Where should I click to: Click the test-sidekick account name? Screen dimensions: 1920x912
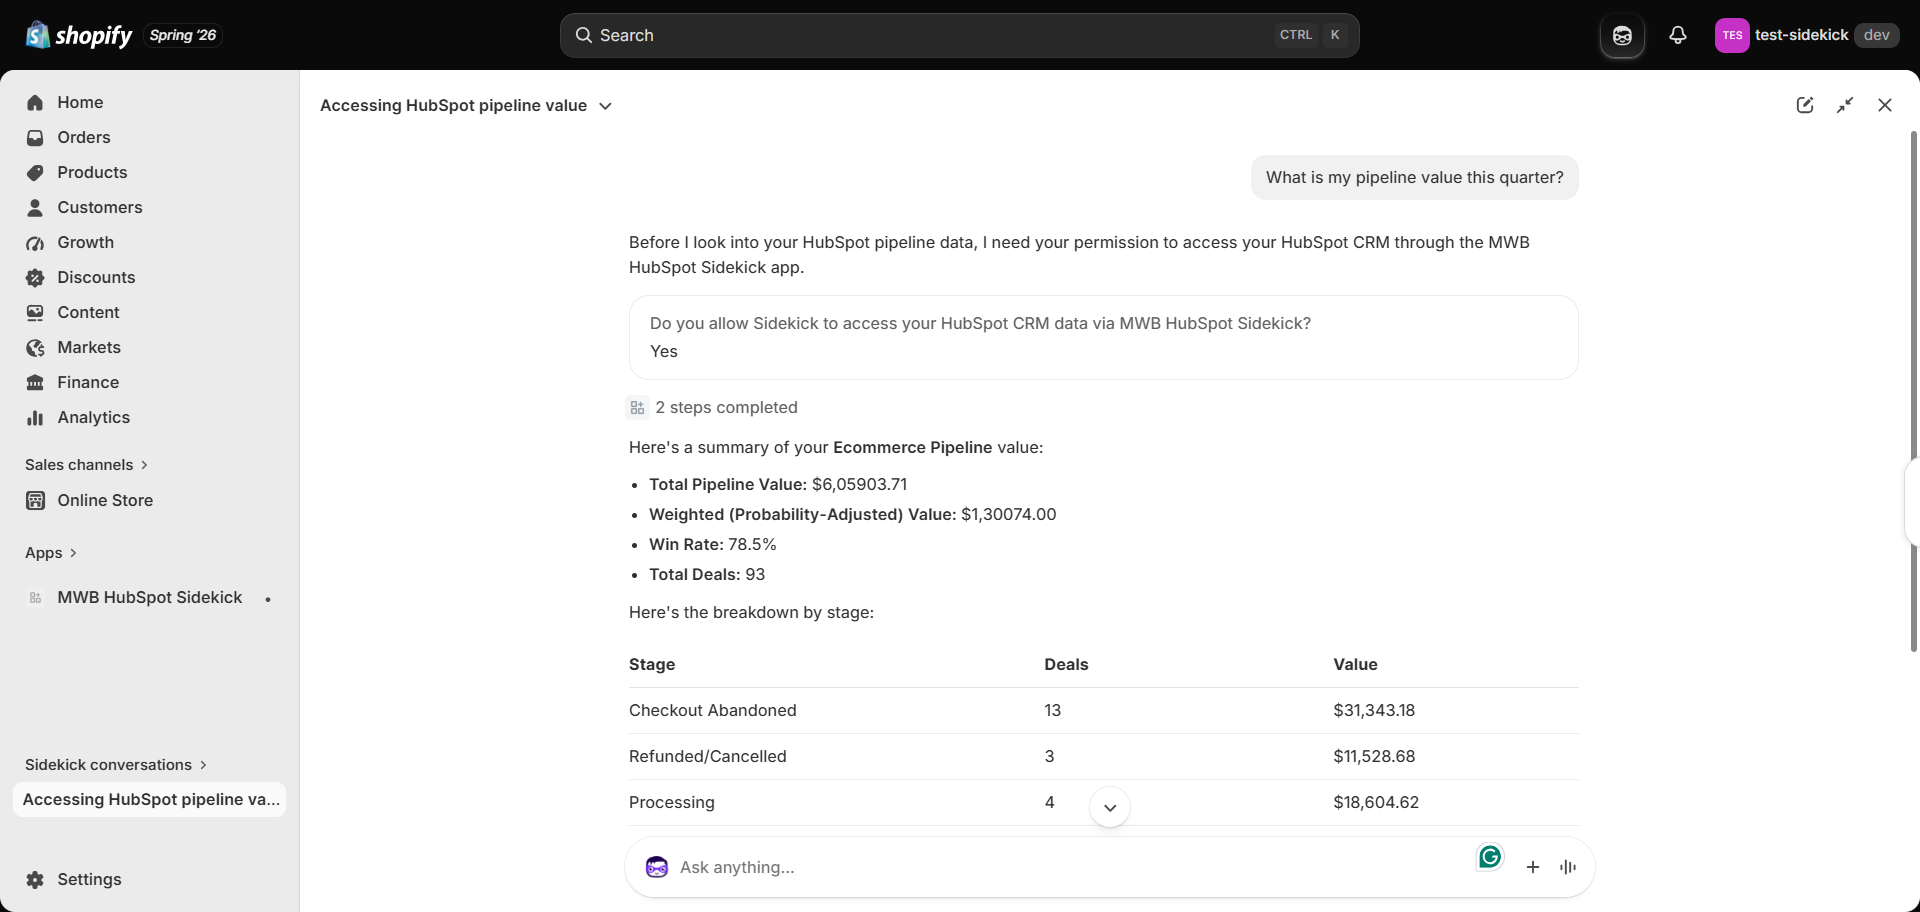(x=1801, y=35)
